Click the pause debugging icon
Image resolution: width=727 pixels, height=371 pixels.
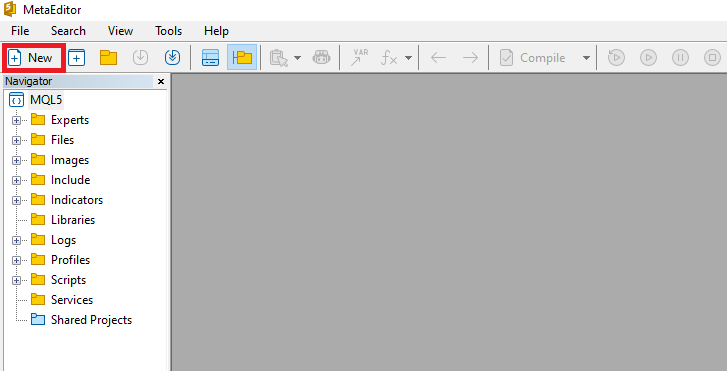(680, 58)
